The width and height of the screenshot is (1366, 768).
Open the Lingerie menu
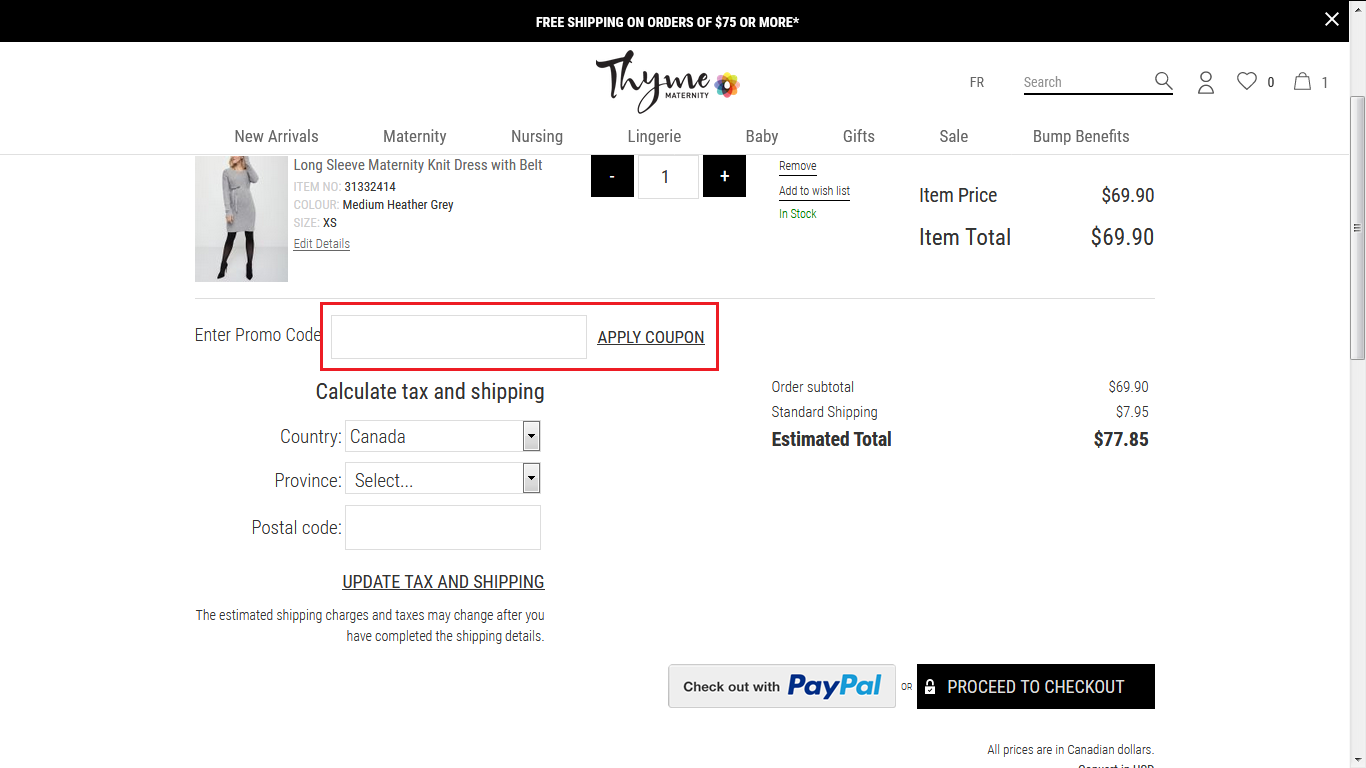coord(654,136)
